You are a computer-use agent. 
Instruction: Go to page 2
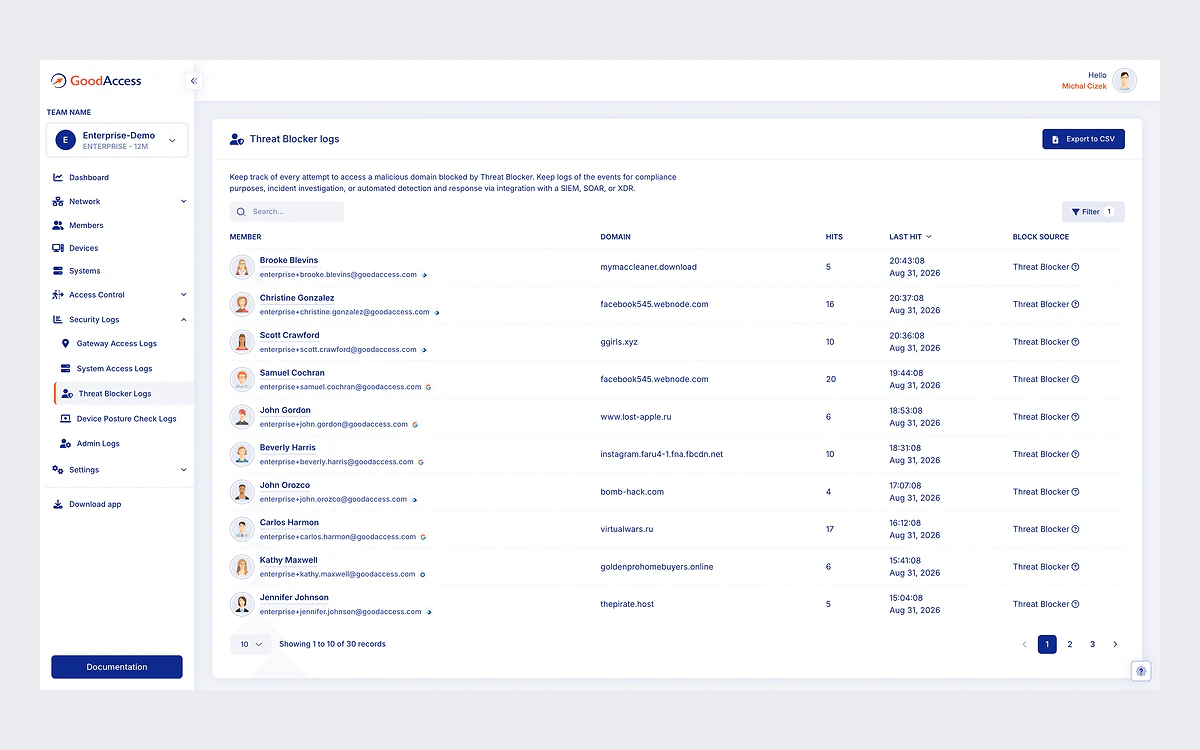[x=1070, y=644]
